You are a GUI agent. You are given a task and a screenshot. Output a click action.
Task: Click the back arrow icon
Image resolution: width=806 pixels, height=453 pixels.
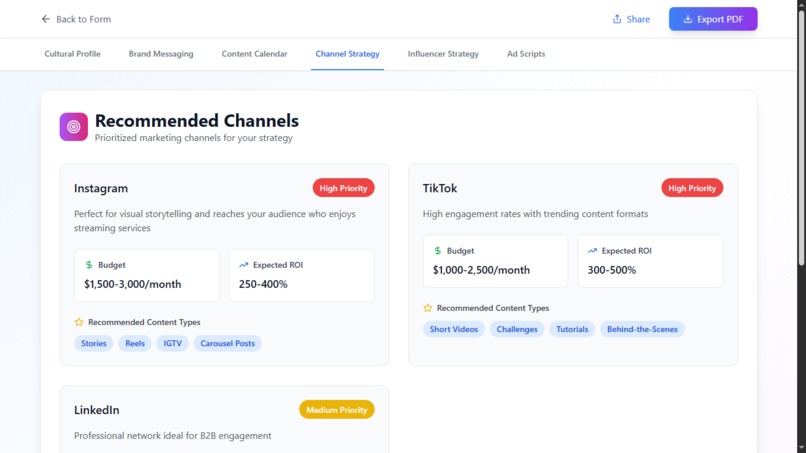(x=46, y=19)
